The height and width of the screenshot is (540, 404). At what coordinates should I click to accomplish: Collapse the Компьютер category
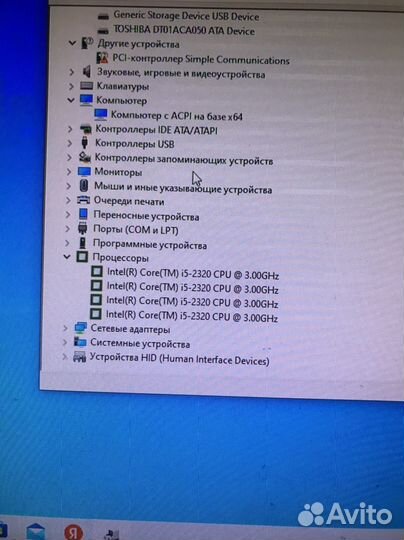coord(71,100)
